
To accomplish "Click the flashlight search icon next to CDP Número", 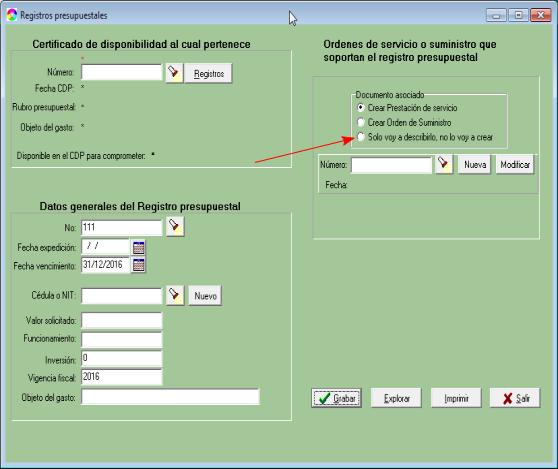I will (174, 73).
